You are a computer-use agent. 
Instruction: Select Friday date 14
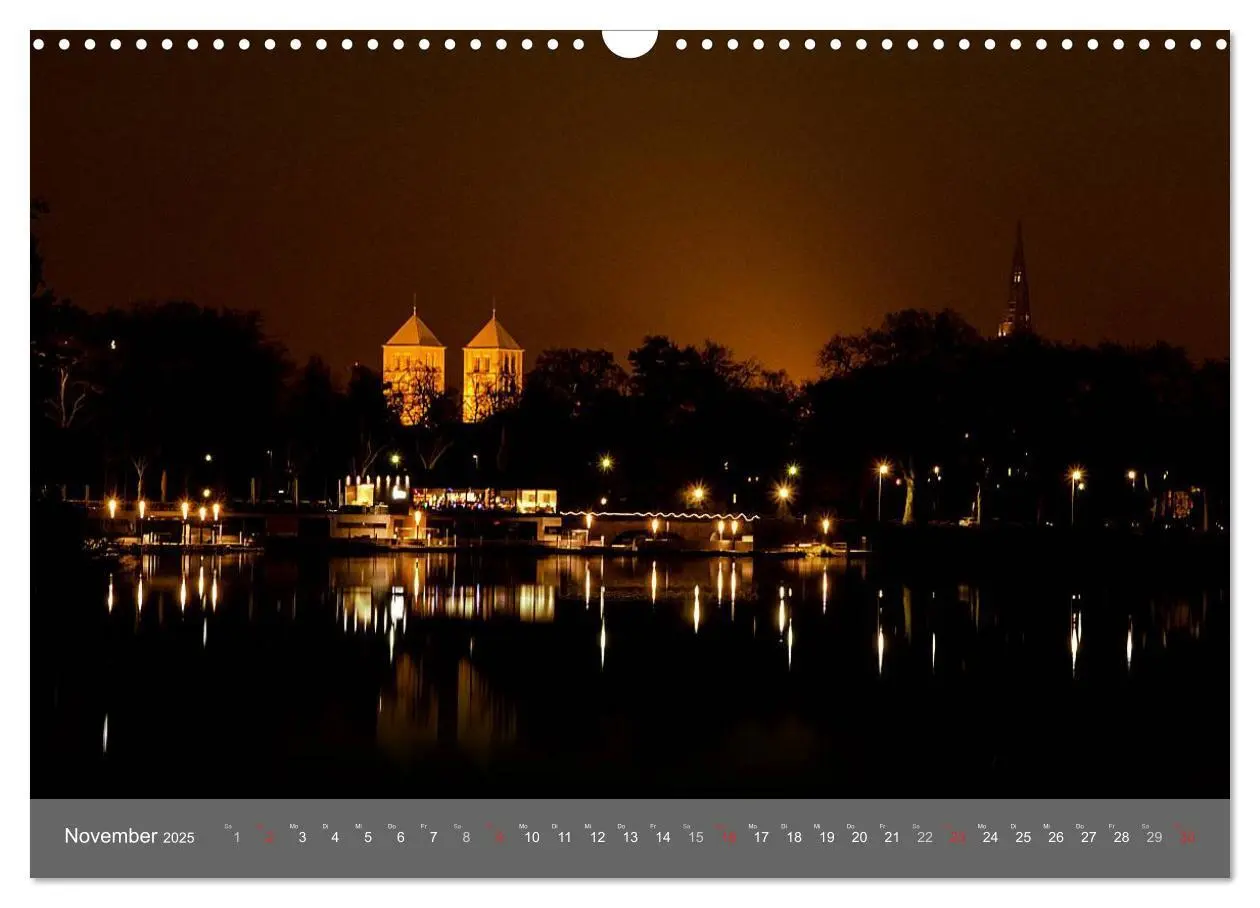pos(663,837)
